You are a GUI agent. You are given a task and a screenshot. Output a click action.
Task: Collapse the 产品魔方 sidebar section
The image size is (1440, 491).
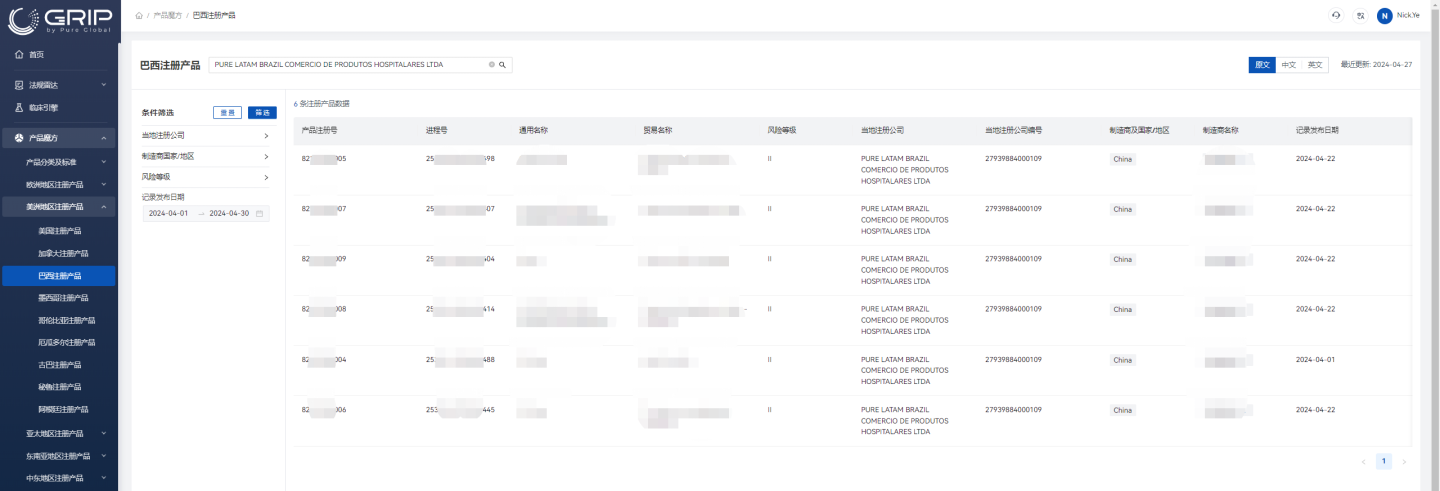pos(104,137)
